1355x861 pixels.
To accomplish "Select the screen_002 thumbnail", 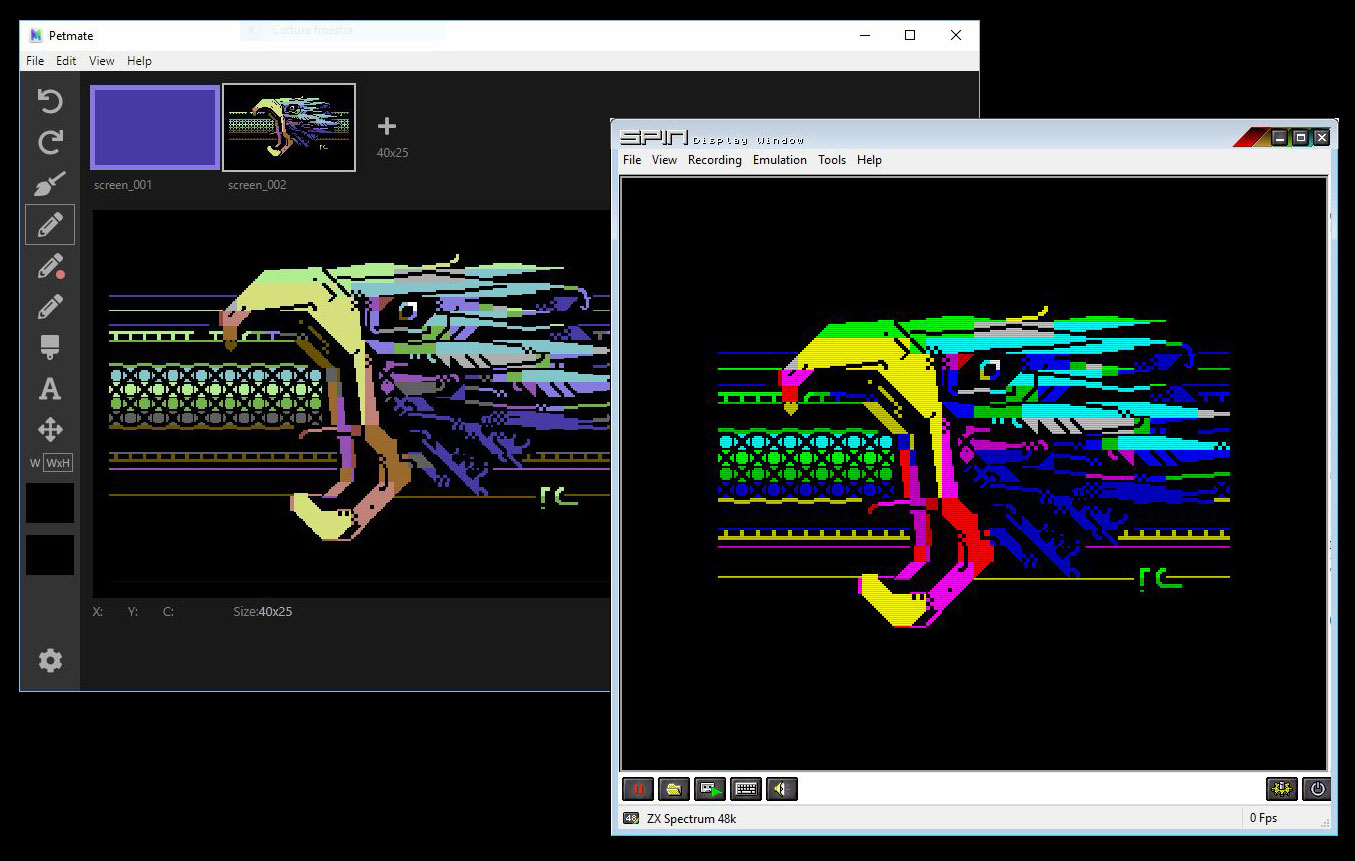I will tap(289, 127).
